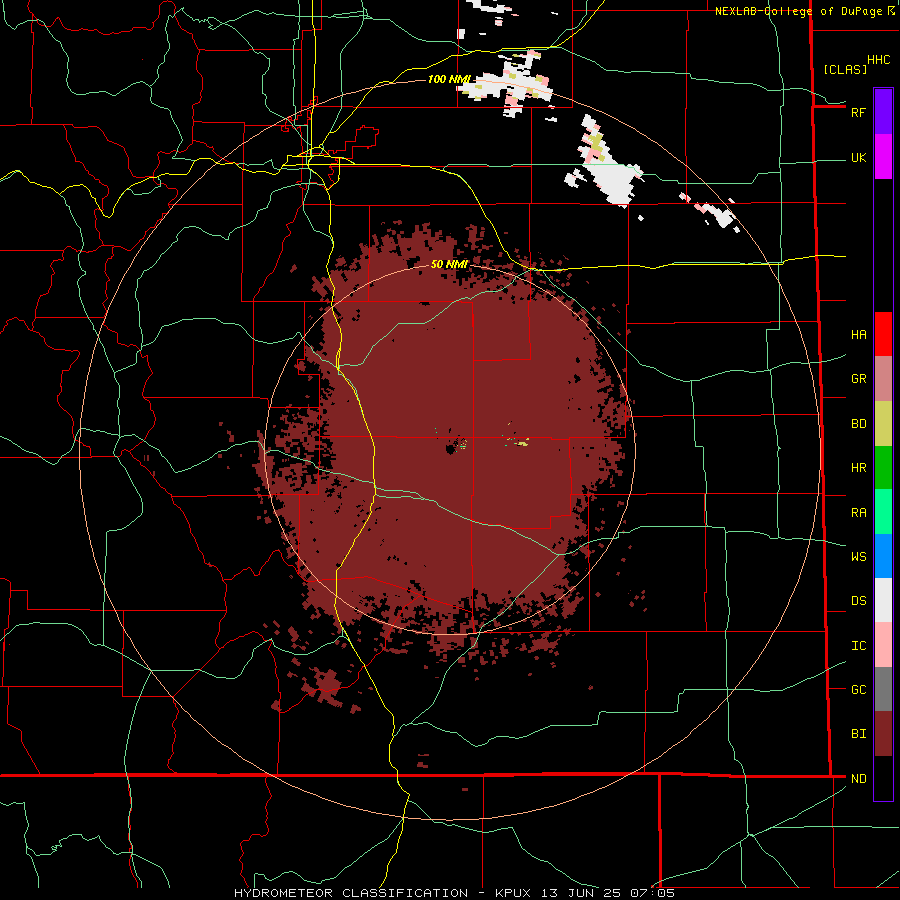Click the '100 NMI' range ring label
The height and width of the screenshot is (900, 900).
tap(449, 79)
